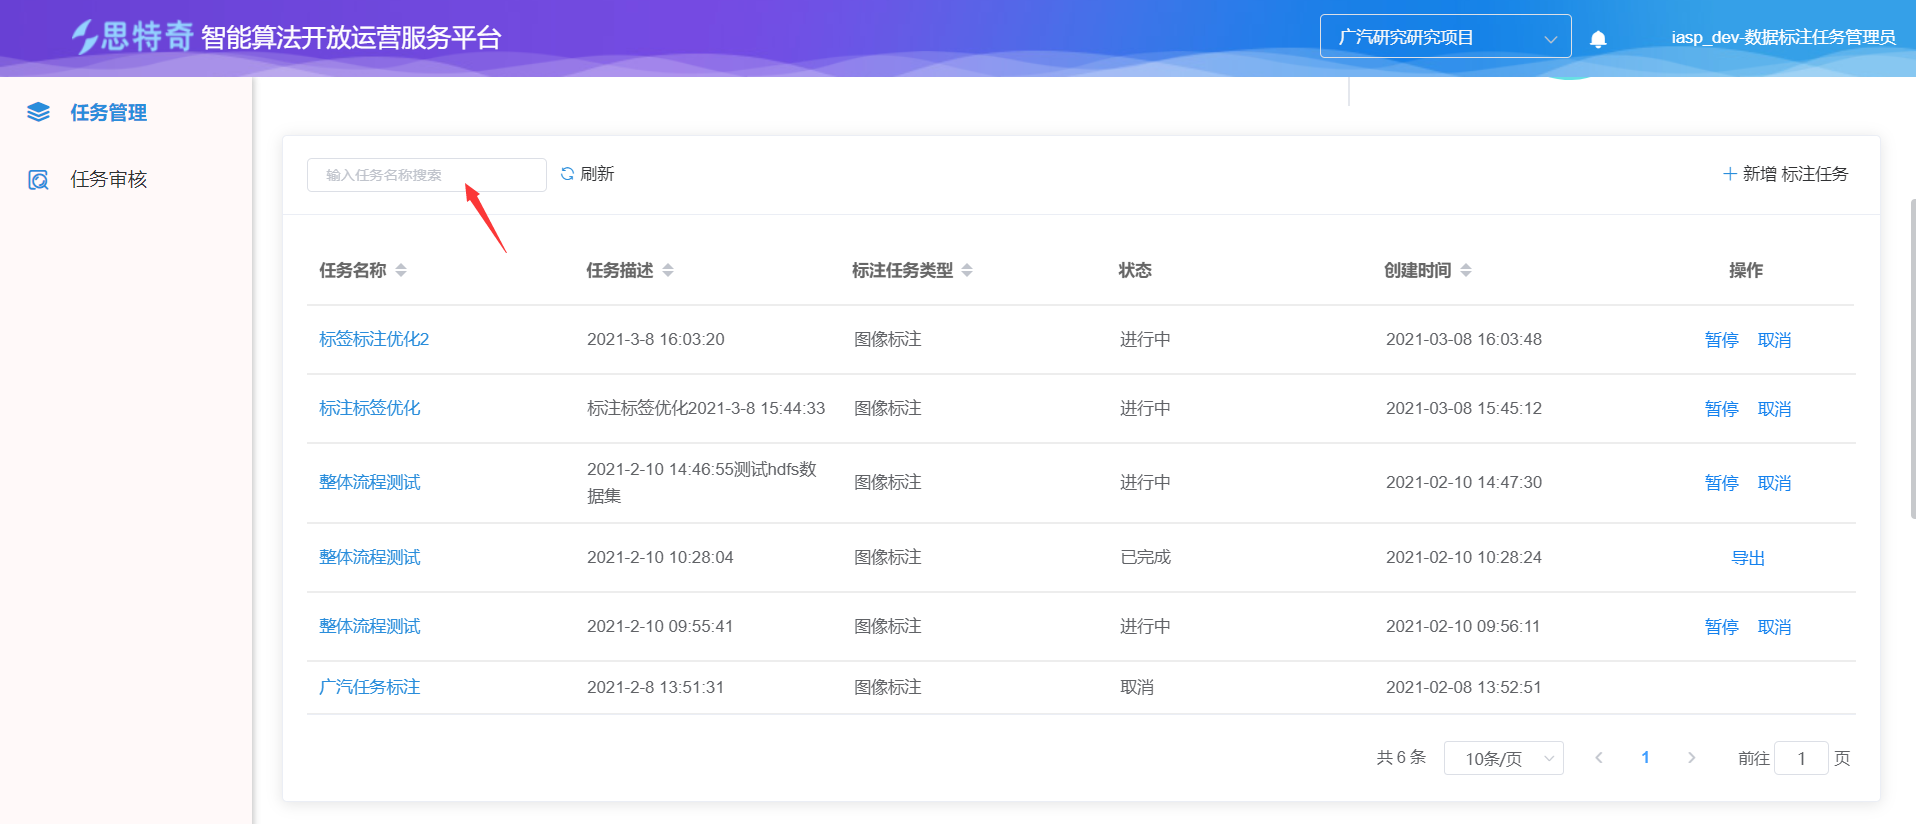Image resolution: width=1916 pixels, height=824 pixels.
Task: Sort by 任务名称 column arrows
Action: click(x=401, y=270)
